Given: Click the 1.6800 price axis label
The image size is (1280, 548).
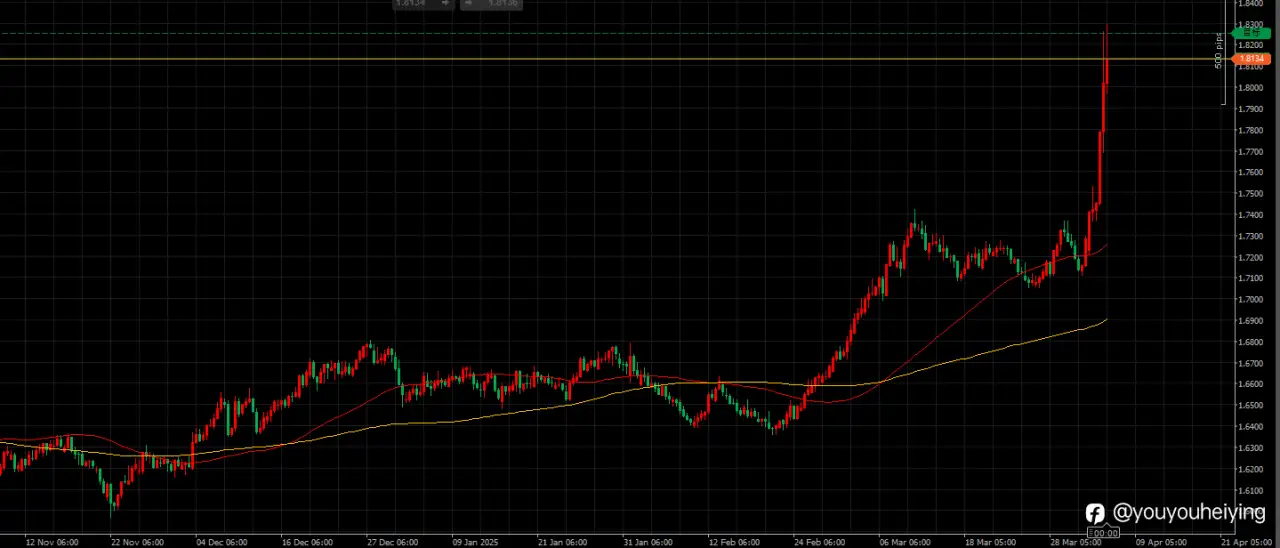Looking at the screenshot, I should pyautogui.click(x=1251, y=342).
